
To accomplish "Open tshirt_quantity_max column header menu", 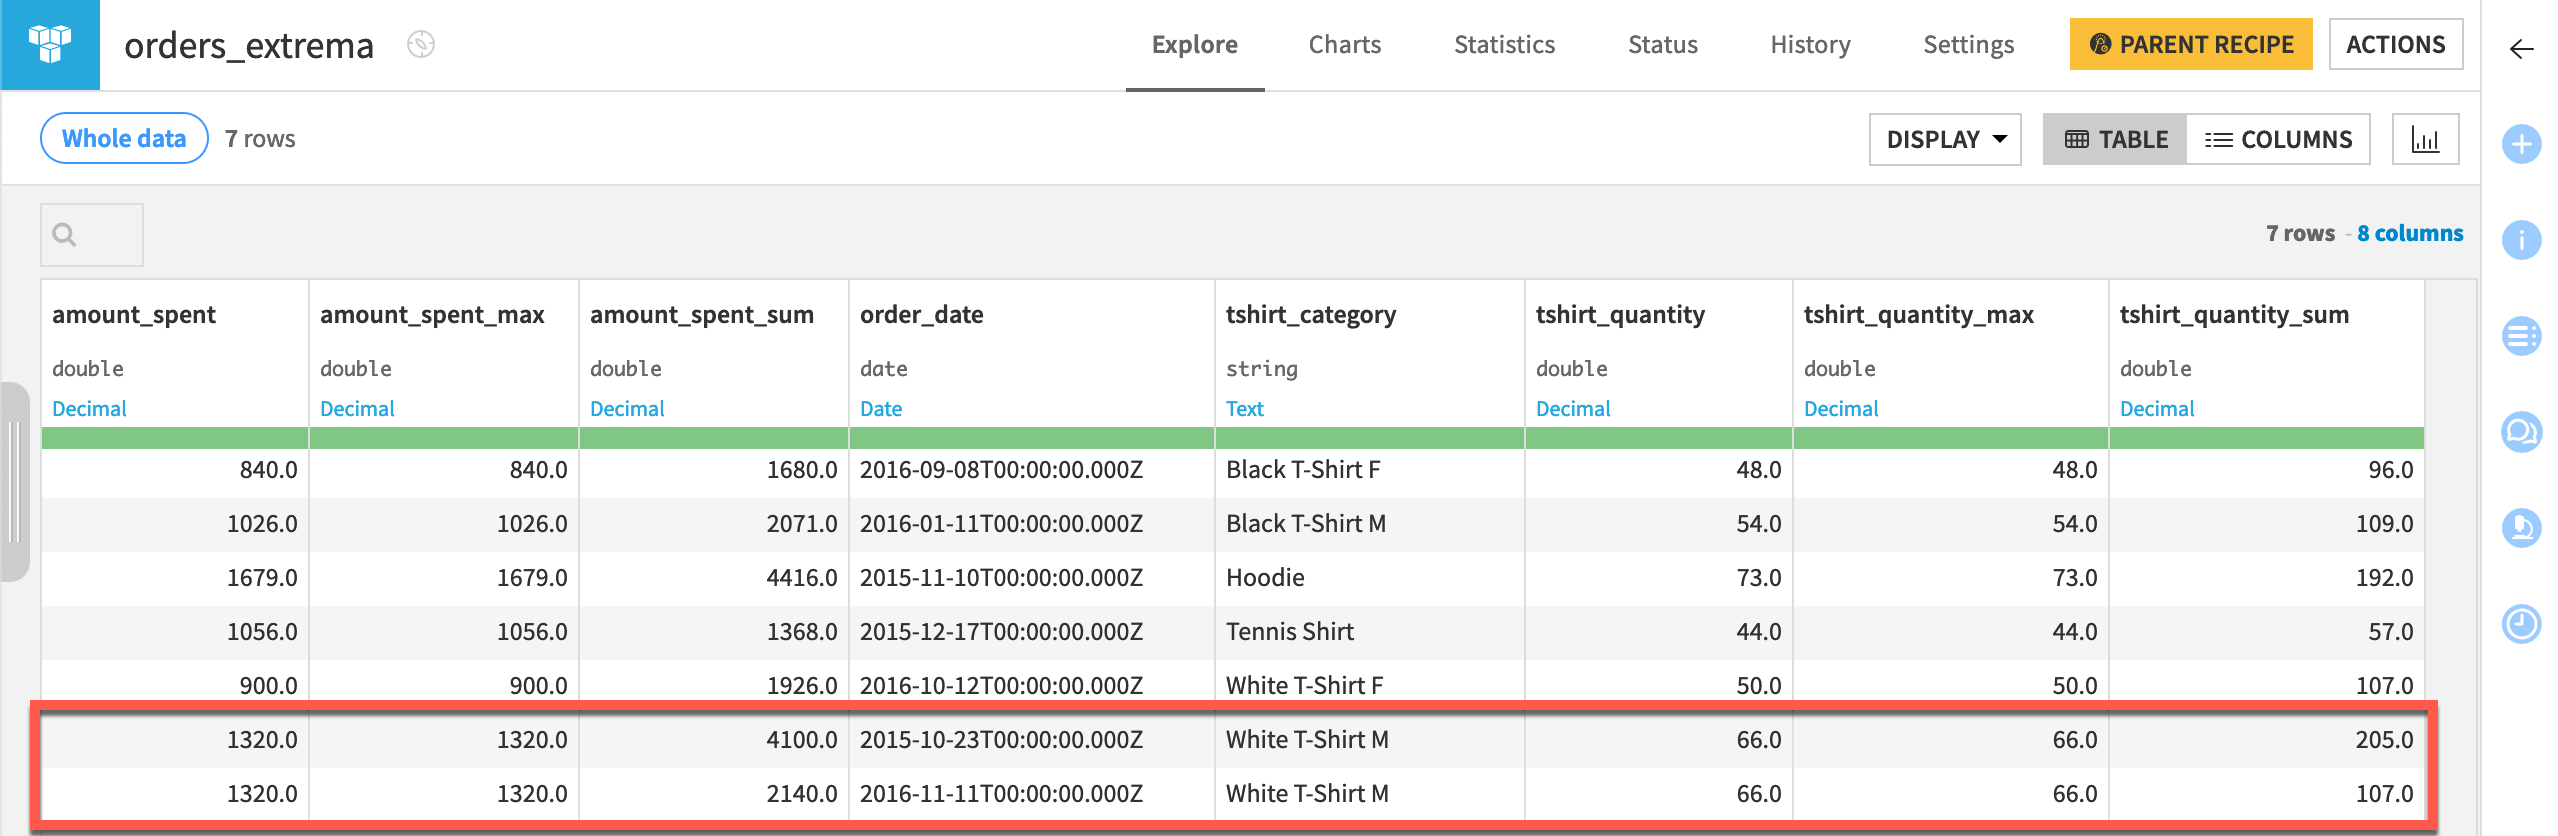I will [x=1919, y=314].
